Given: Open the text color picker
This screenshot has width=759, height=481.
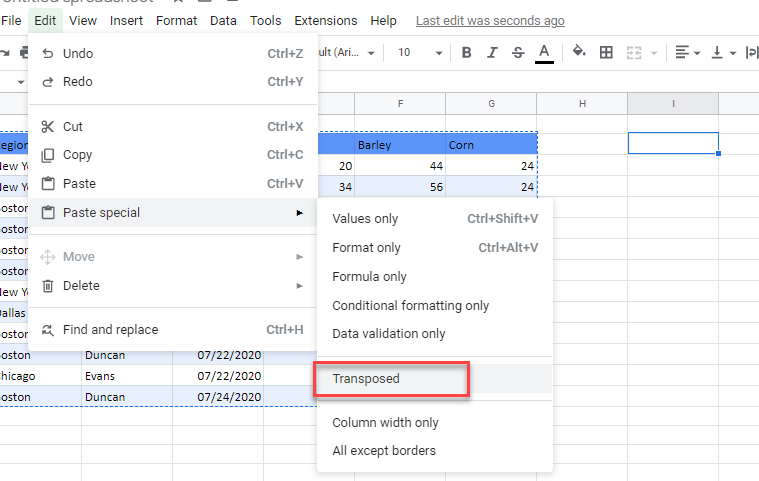Looking at the screenshot, I should (544, 53).
